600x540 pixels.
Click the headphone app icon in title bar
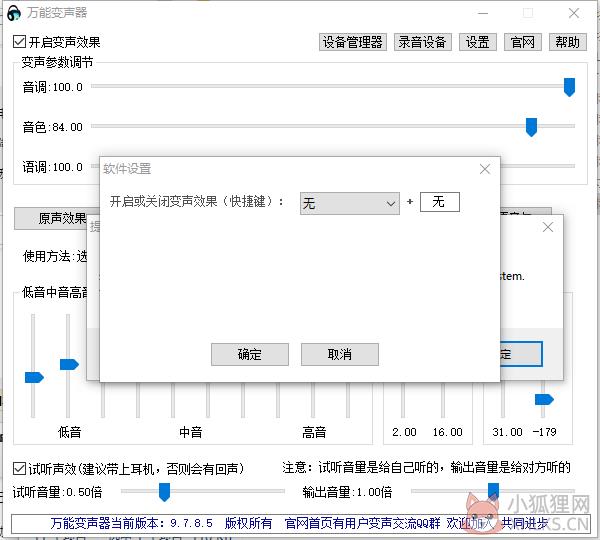[14, 13]
